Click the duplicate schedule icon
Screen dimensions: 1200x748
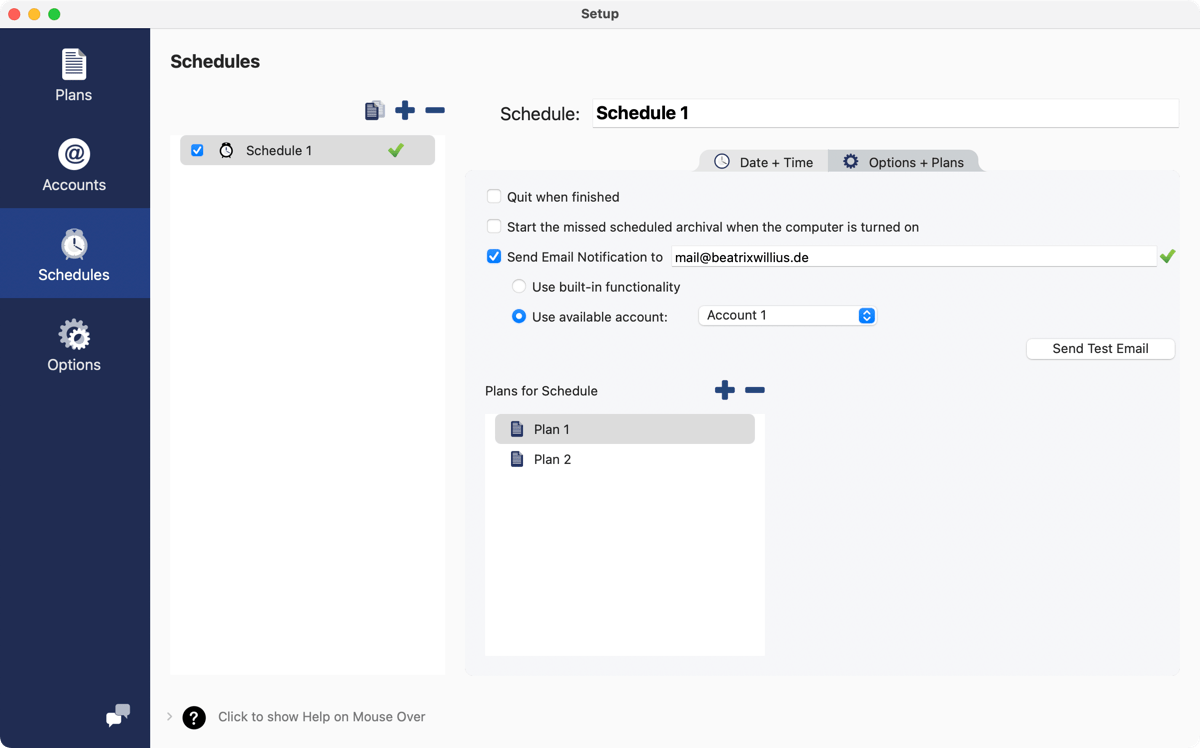point(375,111)
